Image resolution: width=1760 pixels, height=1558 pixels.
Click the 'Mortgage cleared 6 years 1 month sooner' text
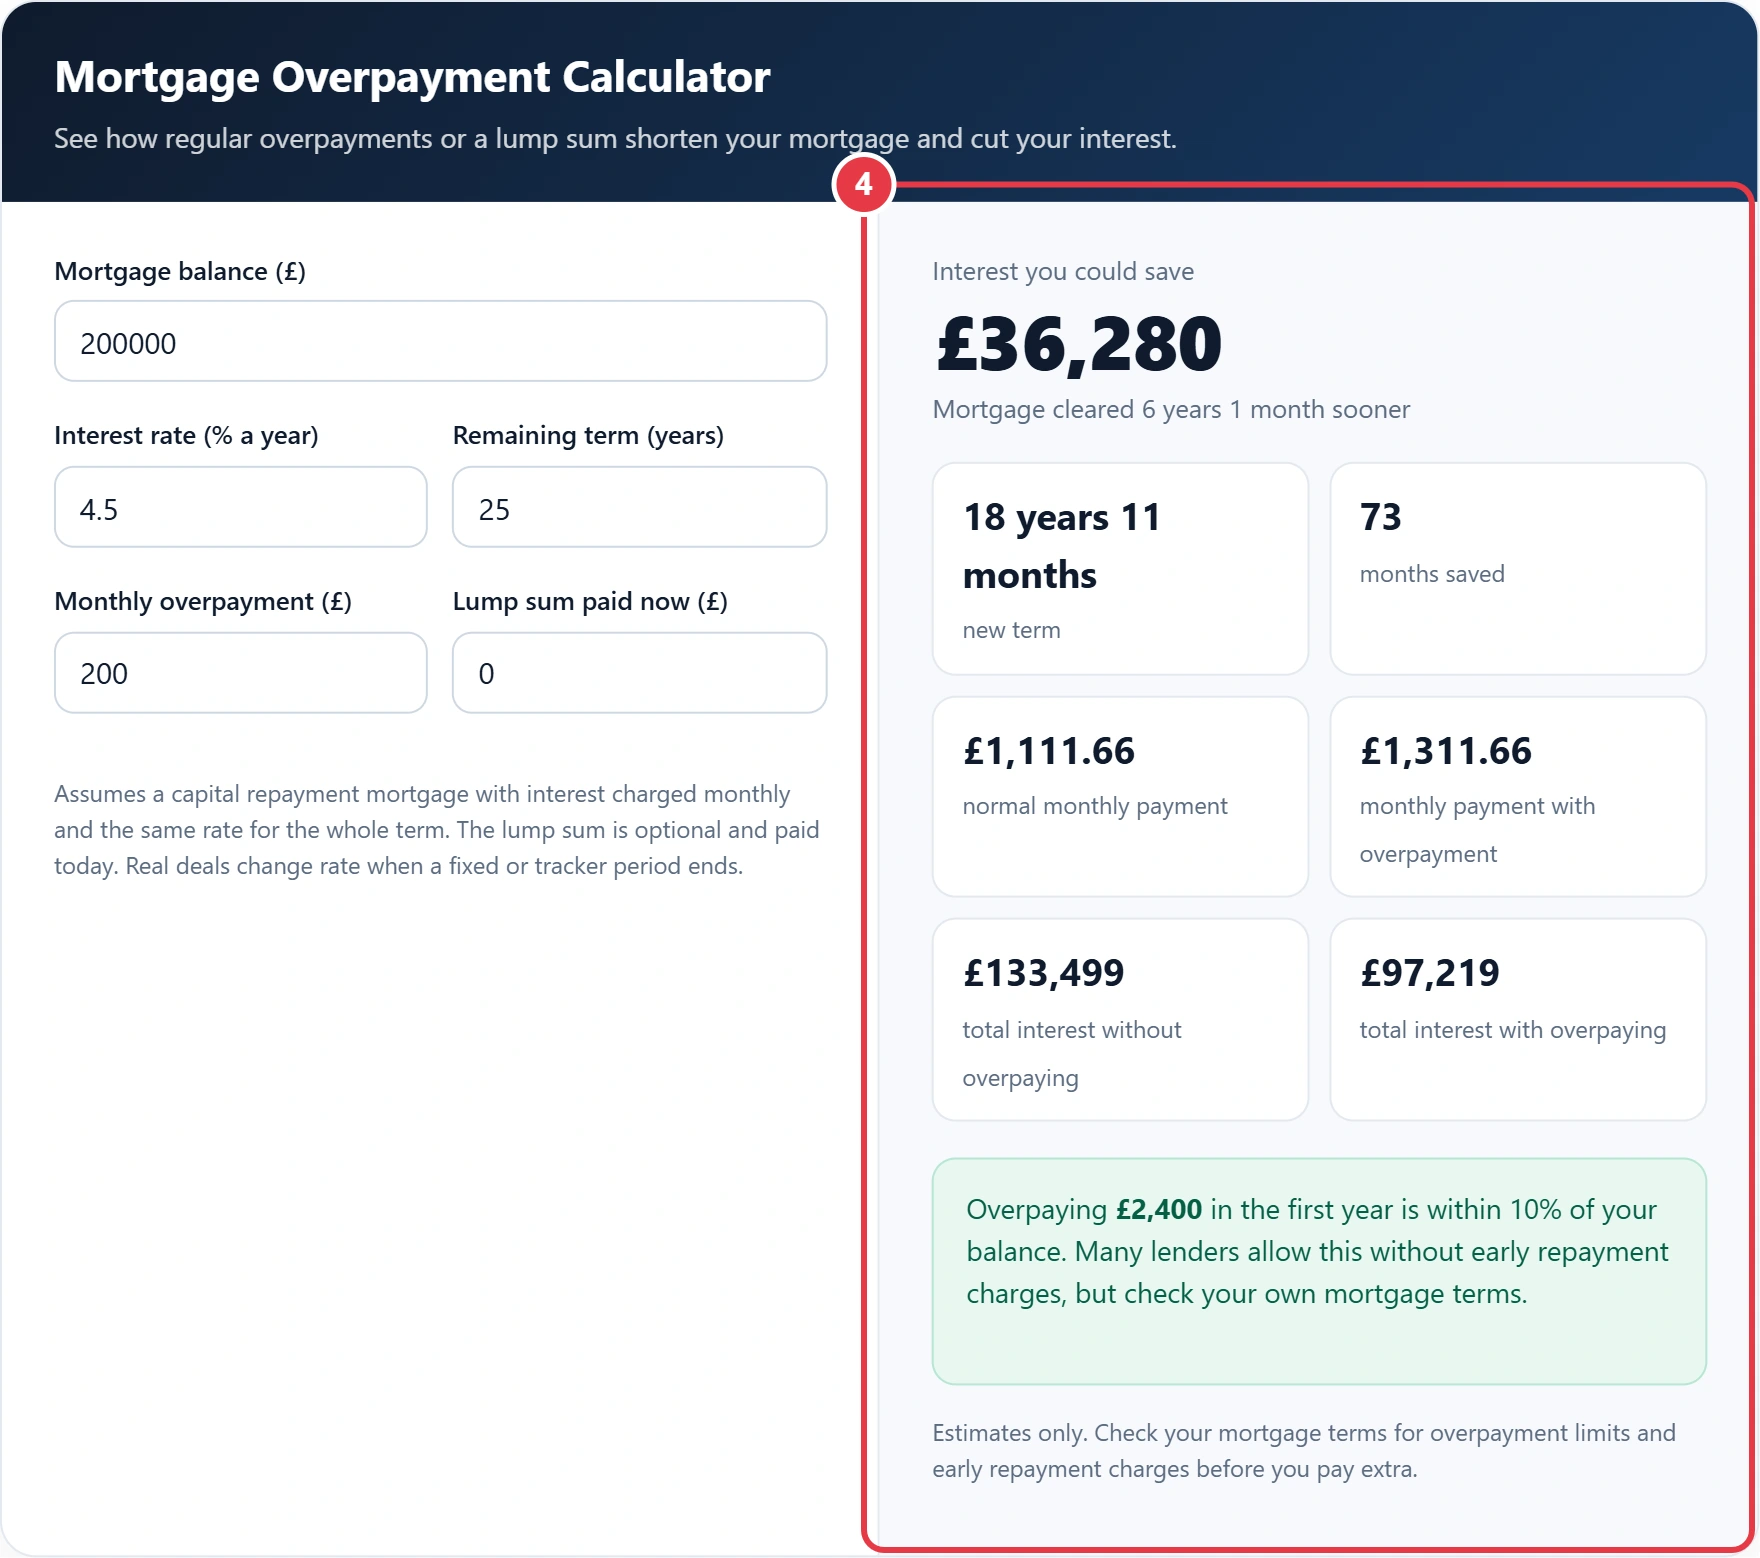coord(1171,409)
